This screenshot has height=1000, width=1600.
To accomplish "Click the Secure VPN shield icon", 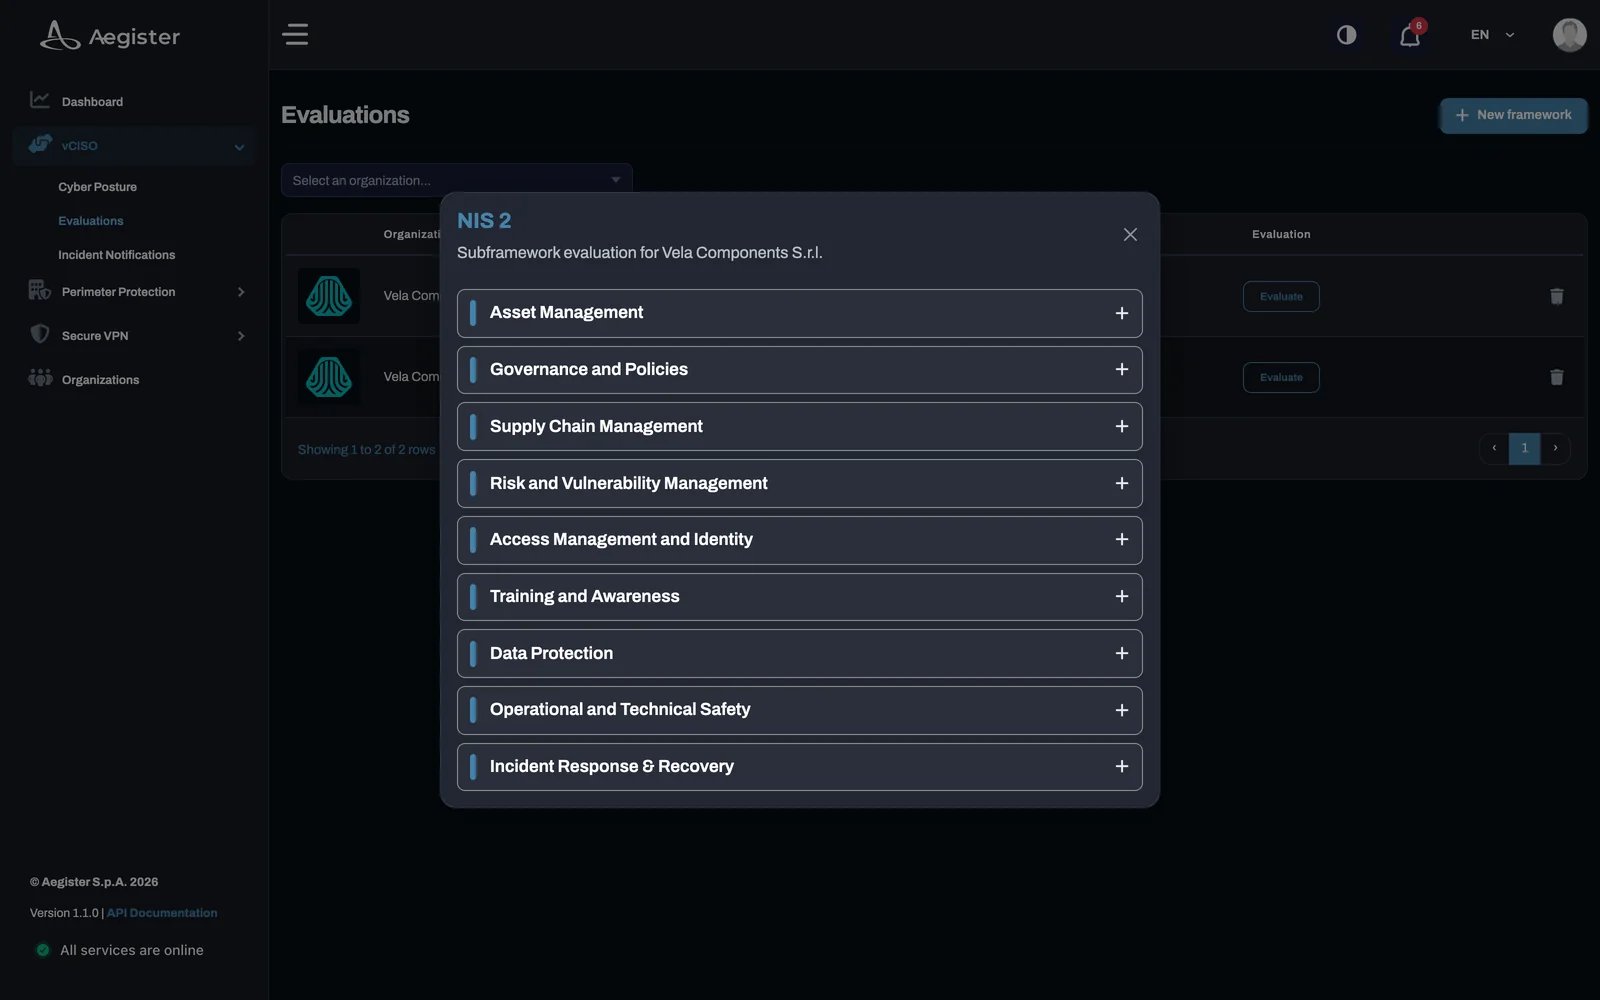I will 40,334.
